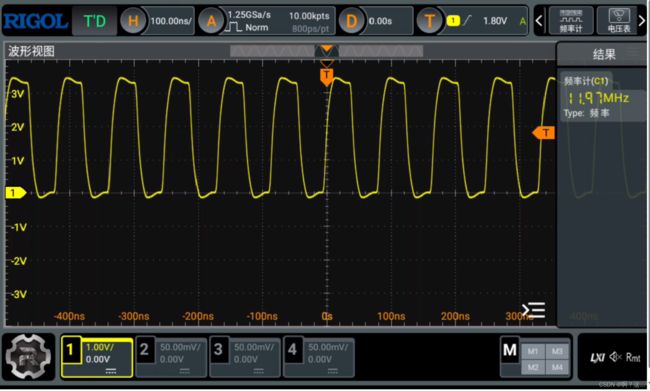Select math channel M4
The image size is (650, 391).
click(x=558, y=367)
